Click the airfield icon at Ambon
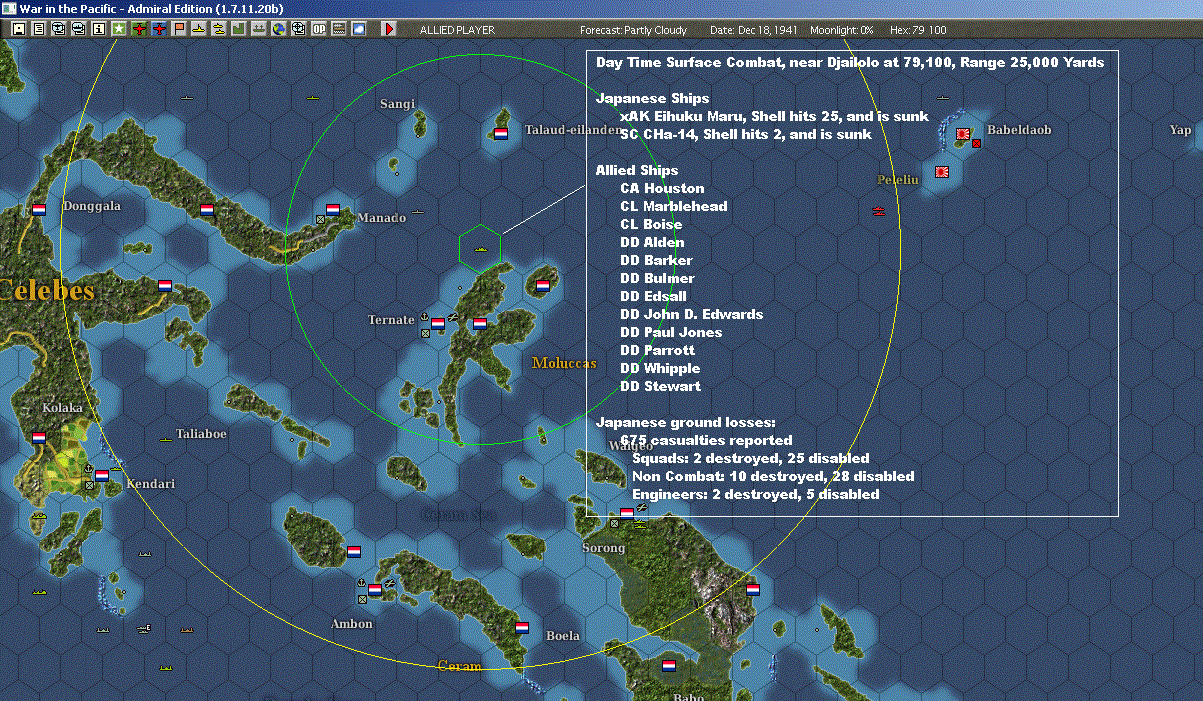Image resolution: width=1203 pixels, height=701 pixels. click(391, 583)
